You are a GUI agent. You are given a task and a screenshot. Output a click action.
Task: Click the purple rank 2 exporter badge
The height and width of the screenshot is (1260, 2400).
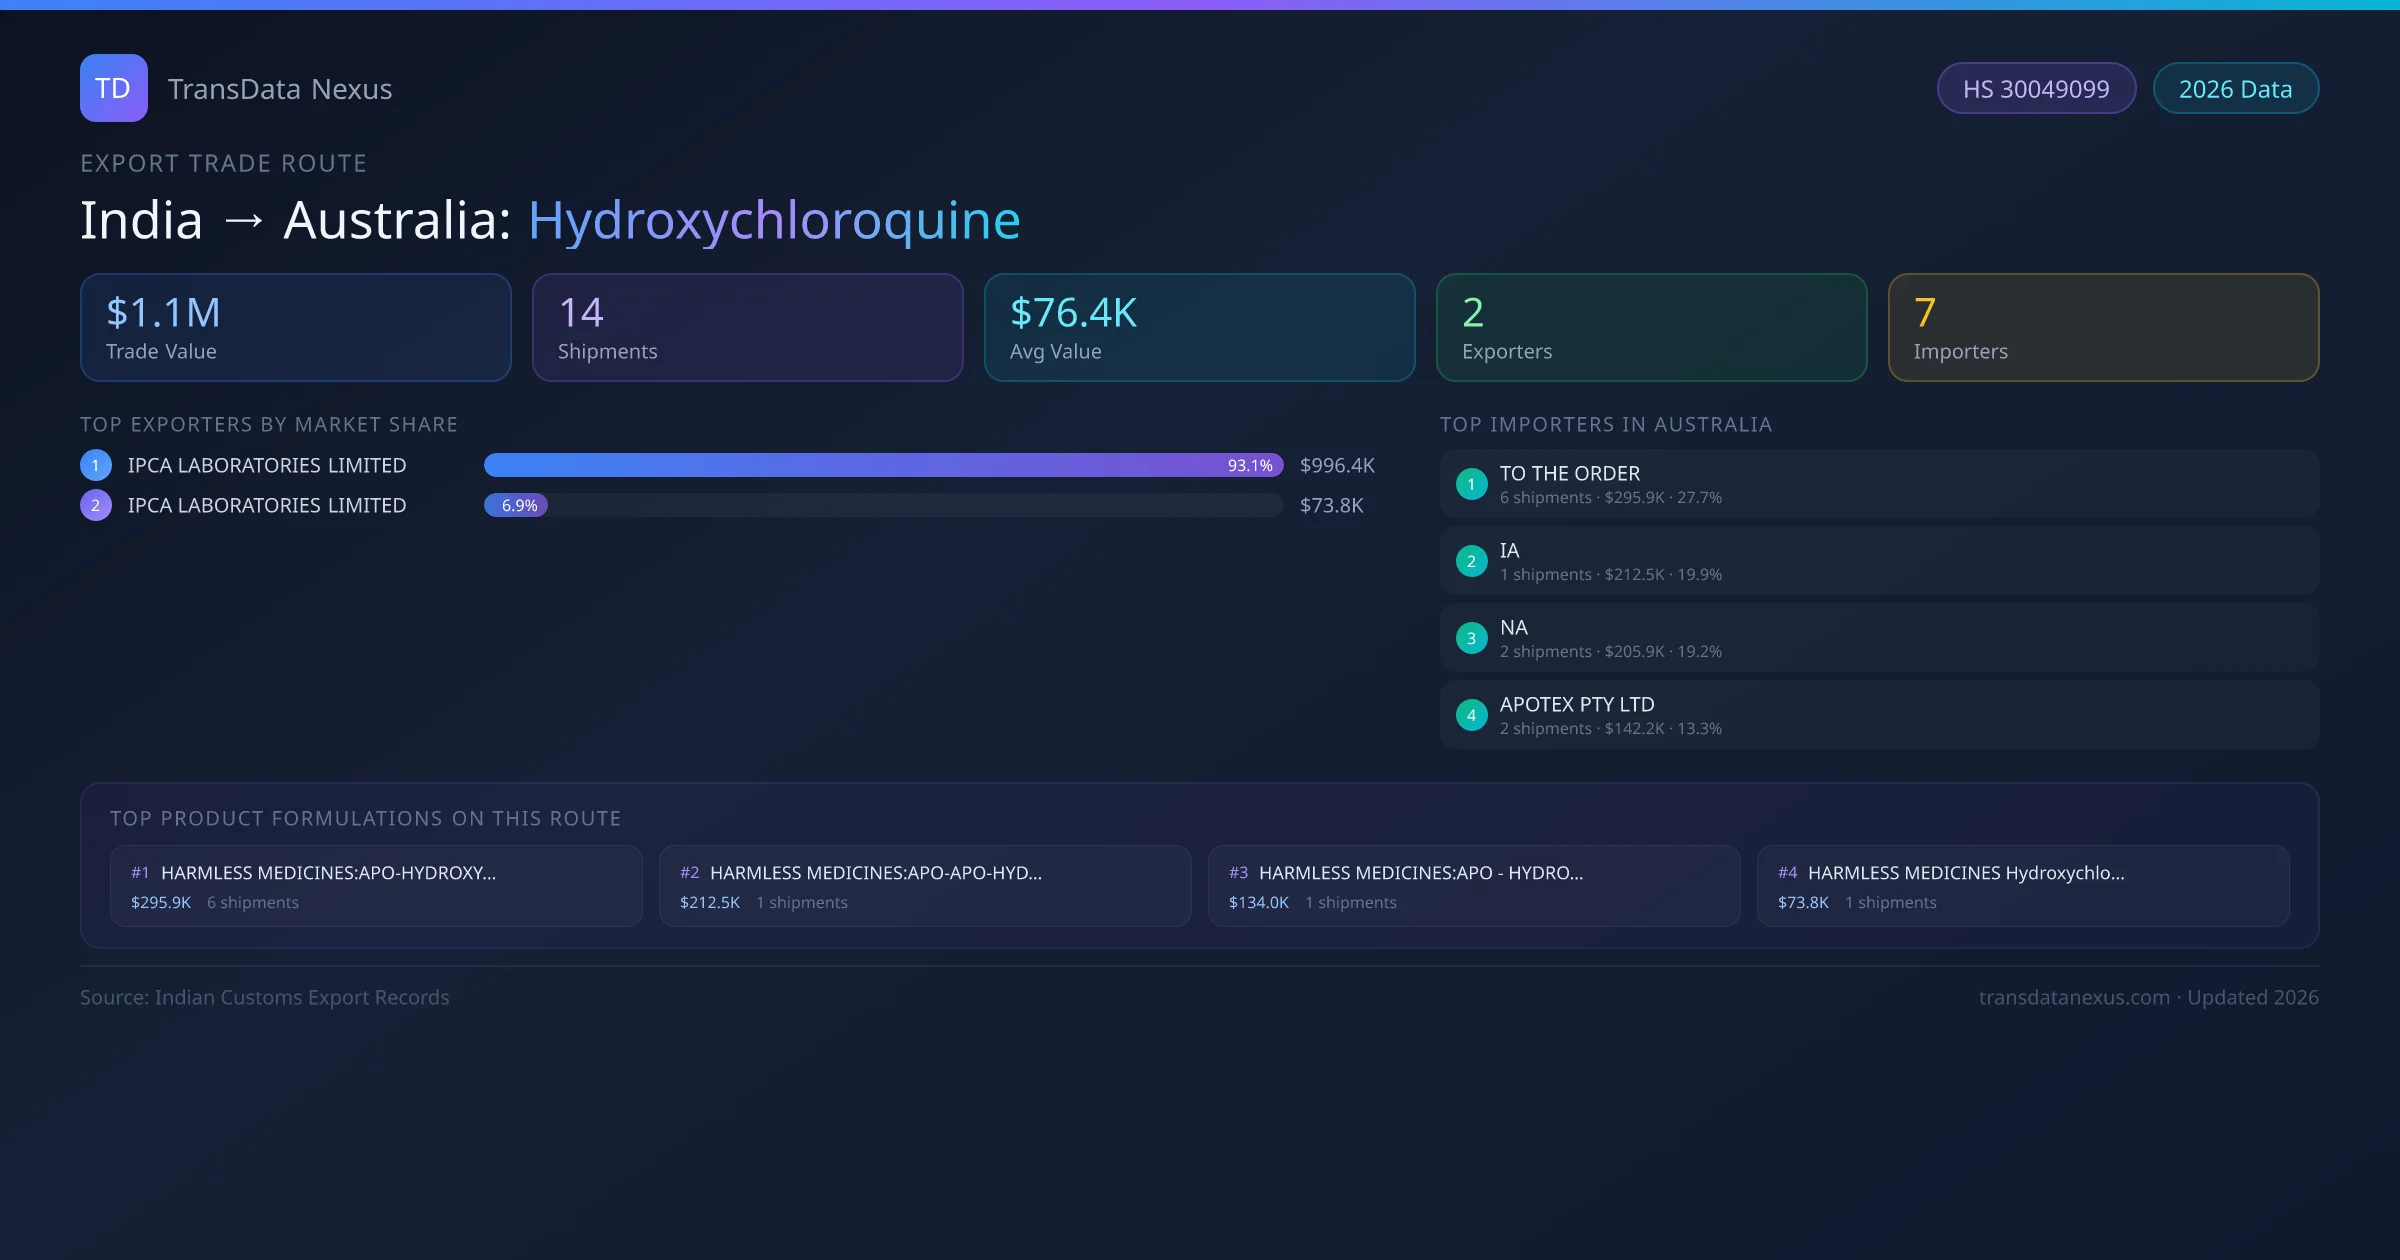pyautogui.click(x=96, y=505)
